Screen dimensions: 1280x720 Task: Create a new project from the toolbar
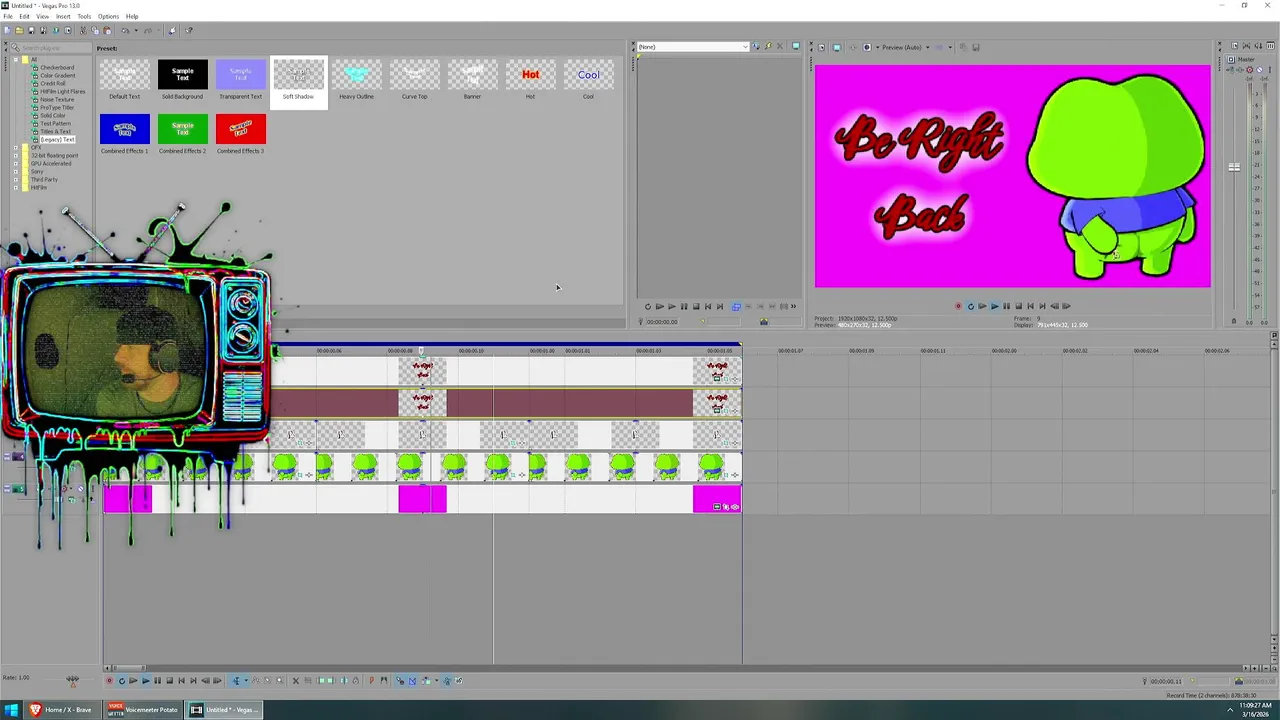click(8, 30)
